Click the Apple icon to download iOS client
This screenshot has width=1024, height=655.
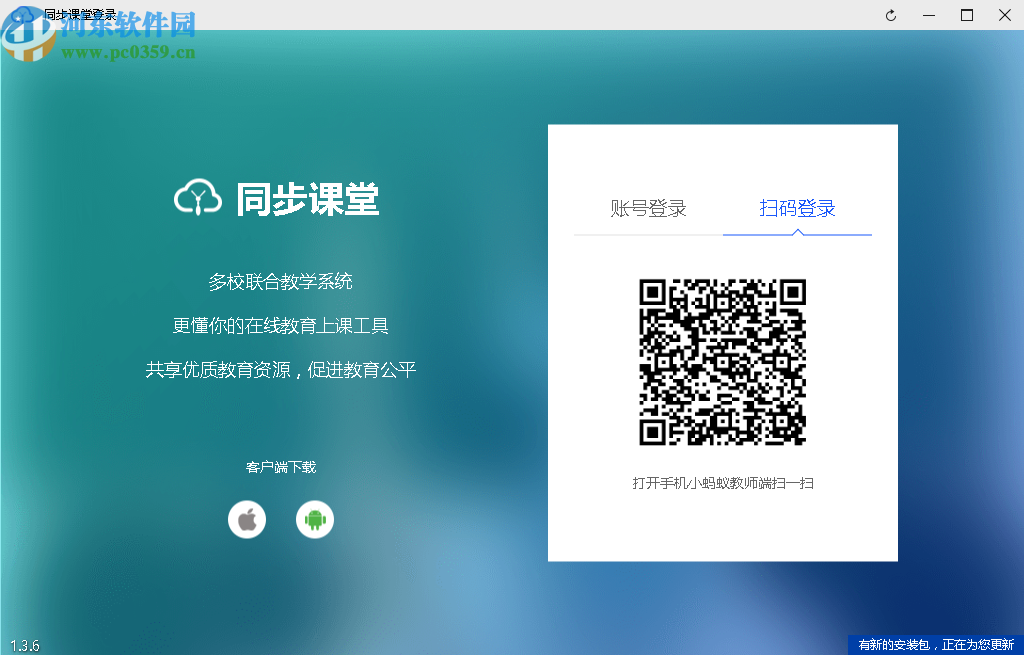(x=247, y=519)
